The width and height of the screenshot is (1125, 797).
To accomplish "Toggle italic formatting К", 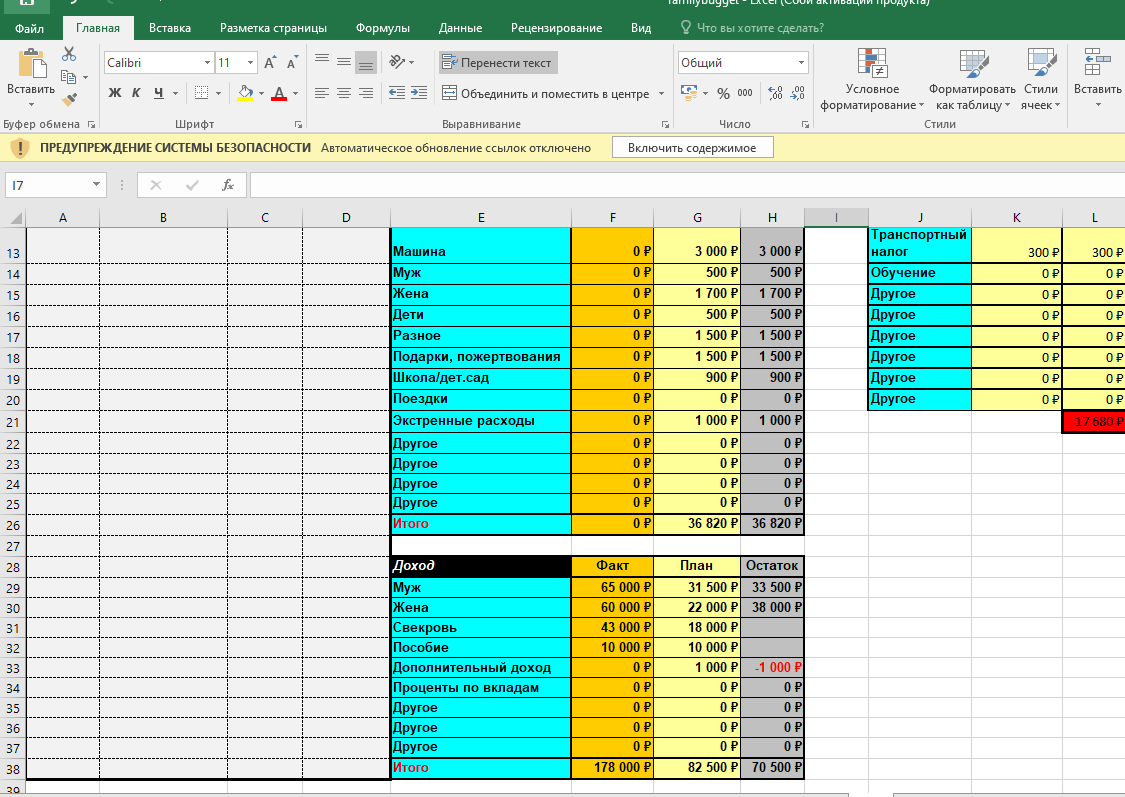I will [137, 93].
